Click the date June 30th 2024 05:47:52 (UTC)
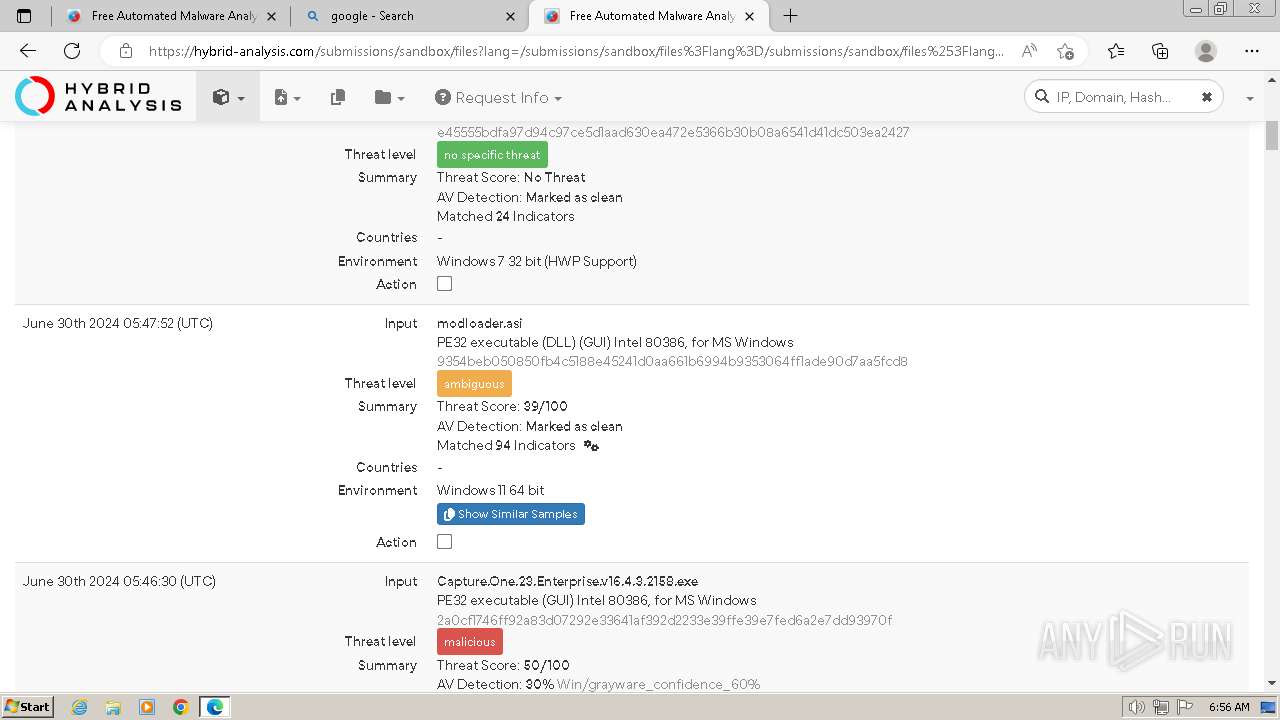The width and height of the screenshot is (1280, 720). point(118,323)
